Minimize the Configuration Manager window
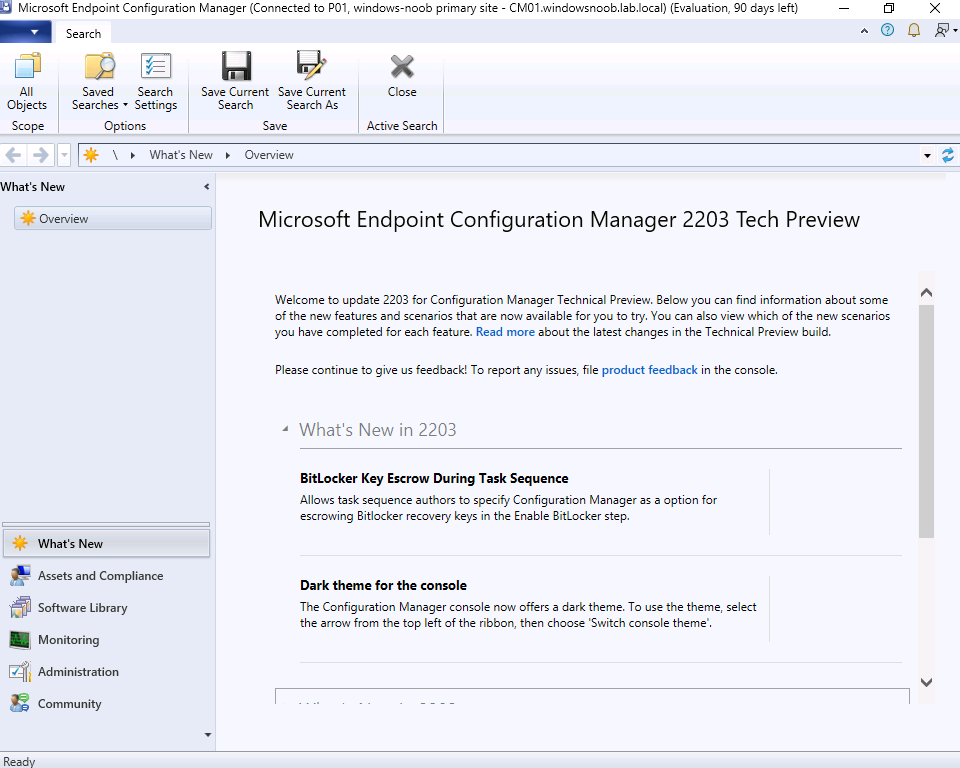The width and height of the screenshot is (960, 768). 844,9
